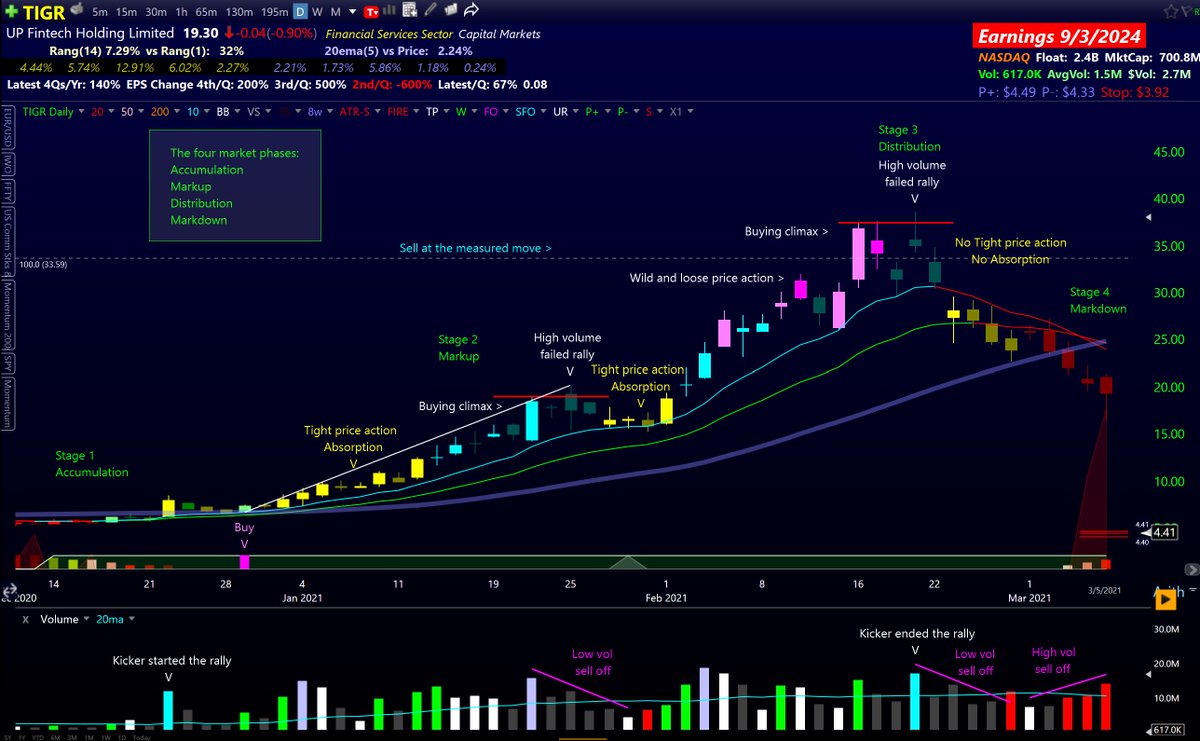Select the 130m timeframe
Image resolution: width=1200 pixels, height=741 pixels.
[239, 12]
